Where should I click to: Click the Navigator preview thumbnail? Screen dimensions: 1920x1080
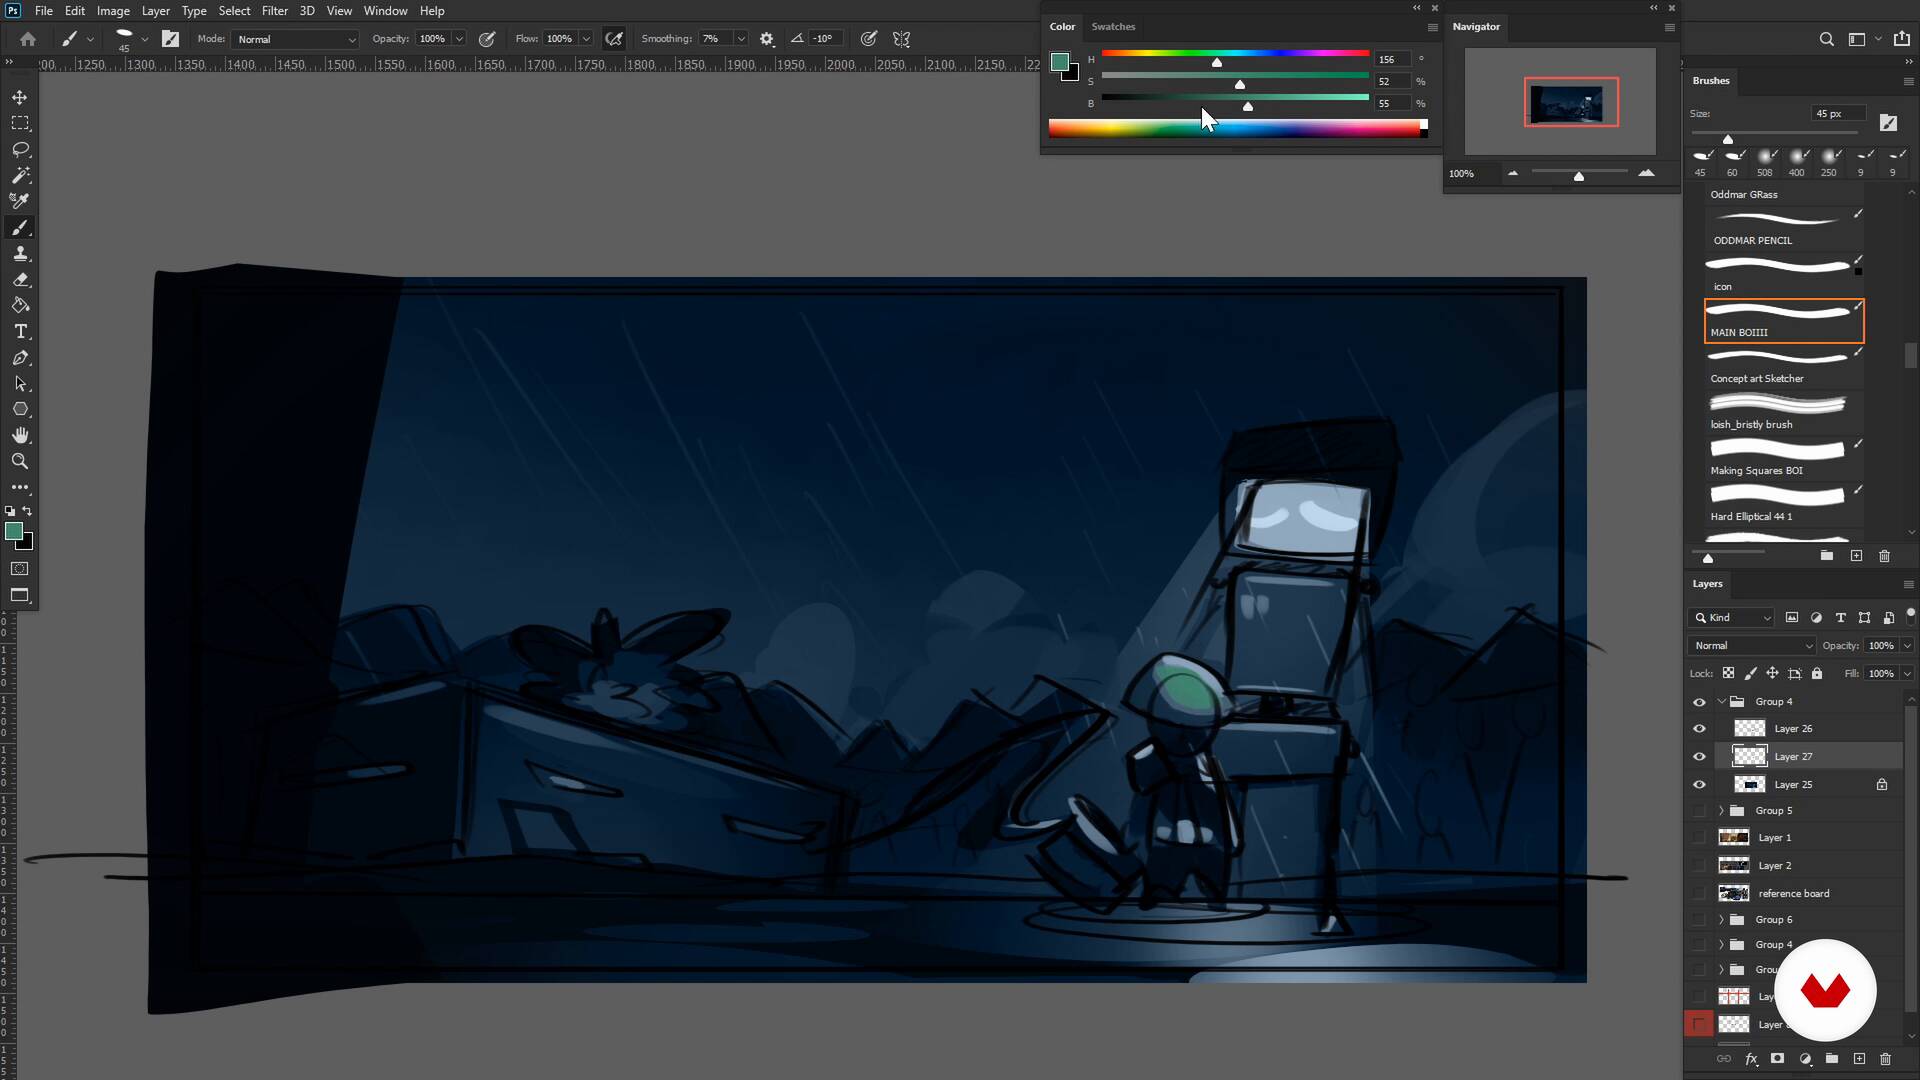pos(1560,101)
